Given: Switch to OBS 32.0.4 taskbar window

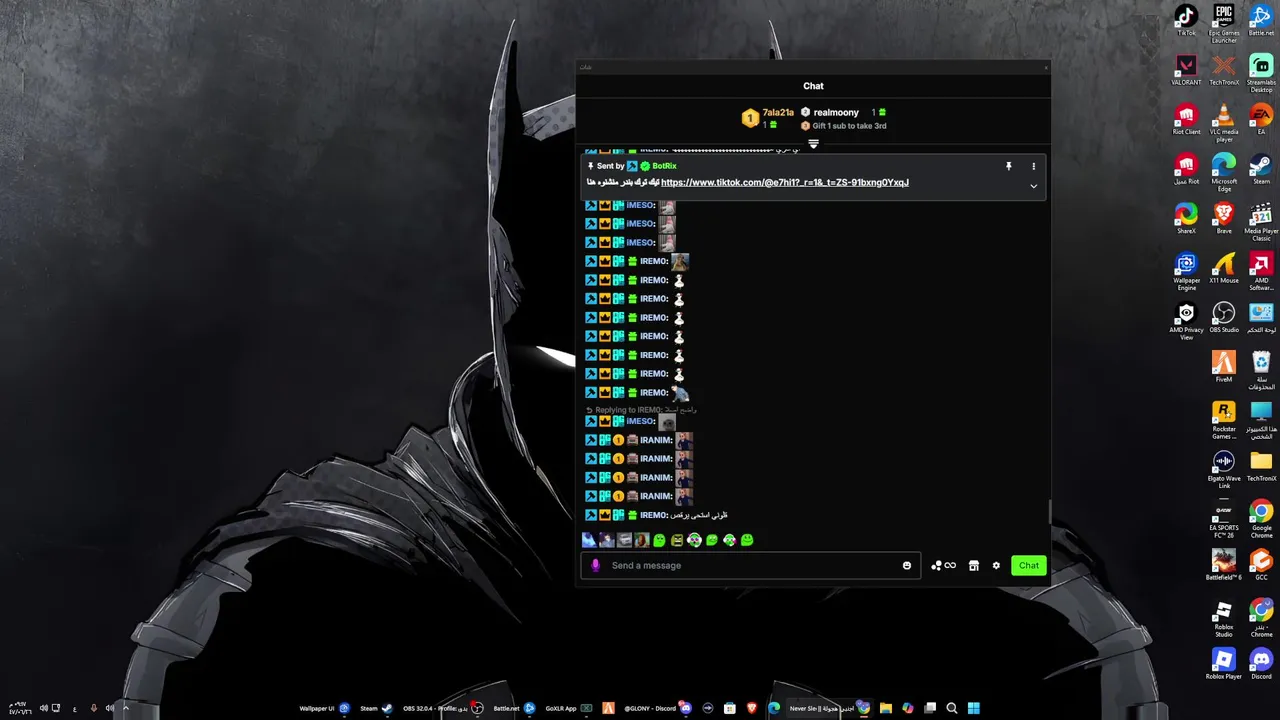Looking at the screenshot, I should (x=443, y=708).
